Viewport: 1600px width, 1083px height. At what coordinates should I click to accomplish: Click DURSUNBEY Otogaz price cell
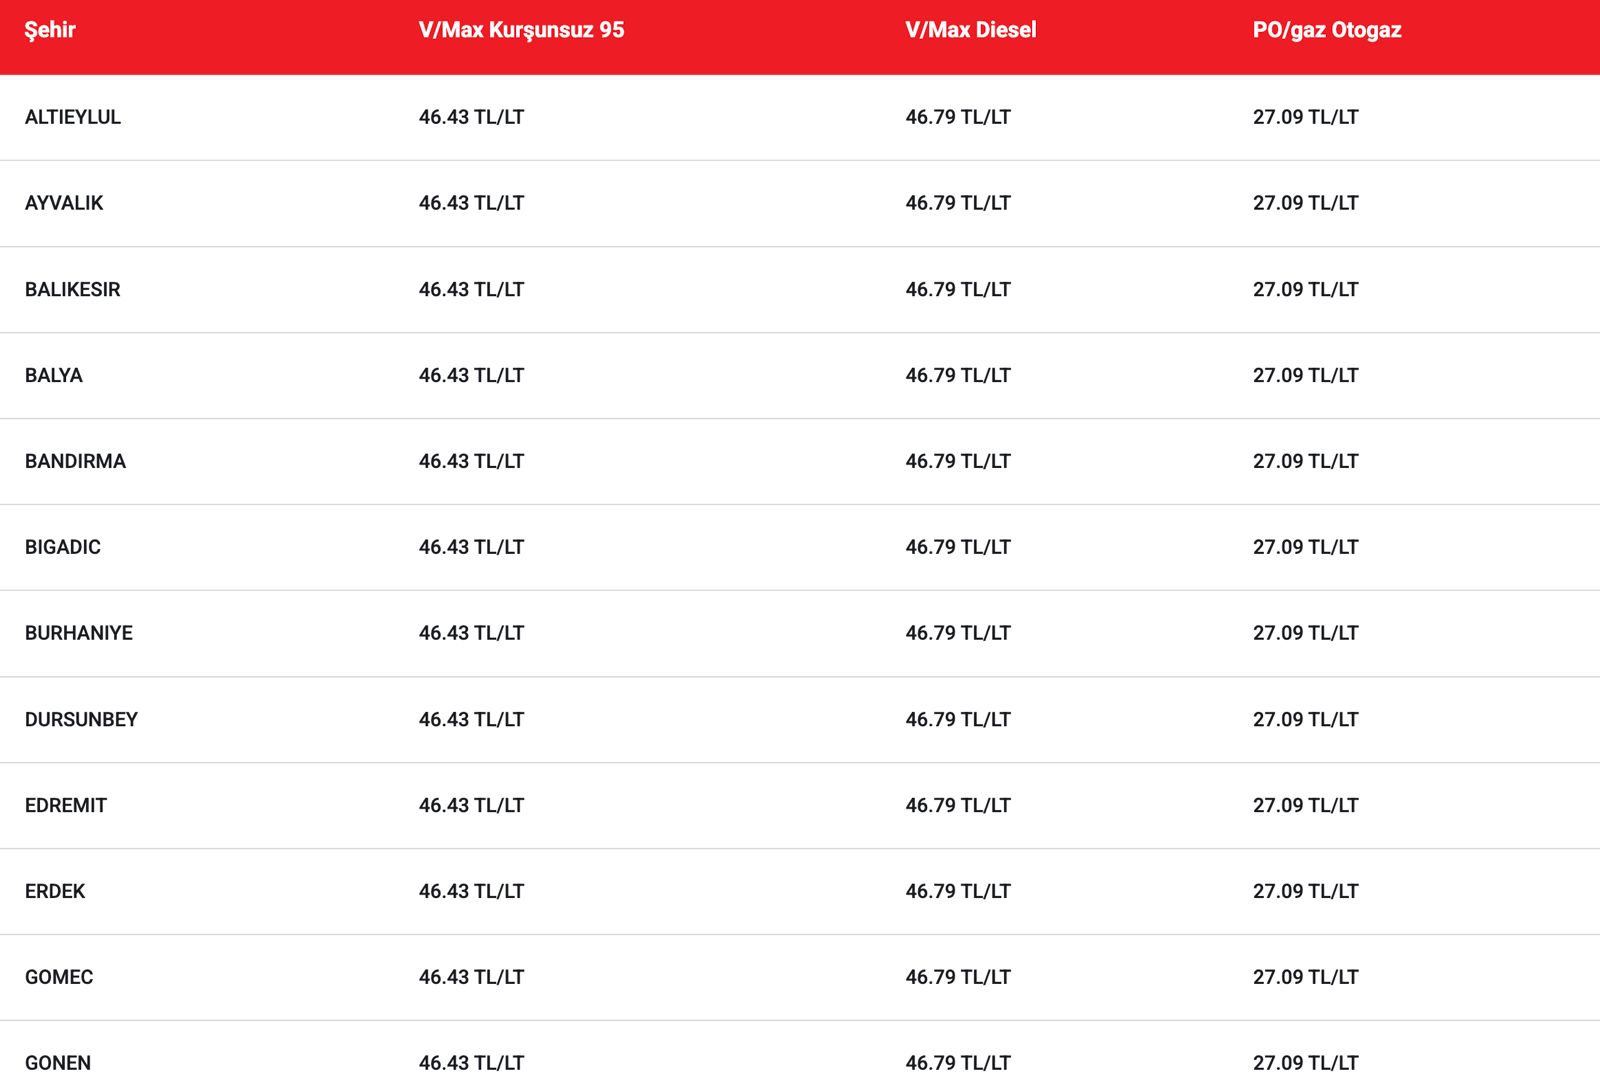(1305, 719)
